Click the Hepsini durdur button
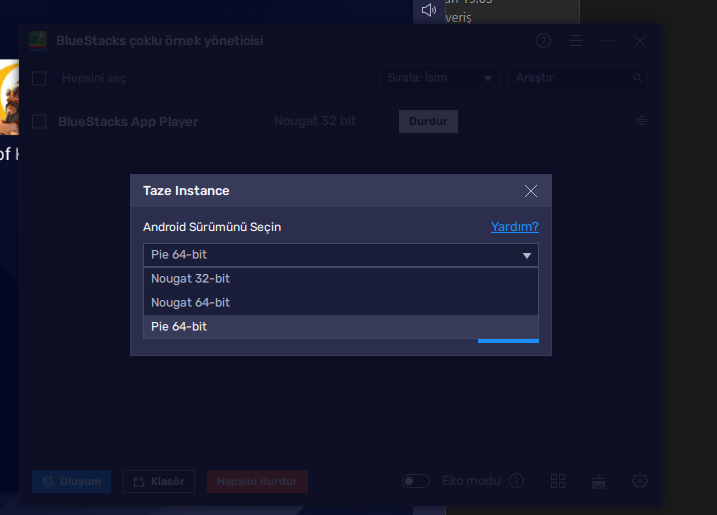The width and height of the screenshot is (717, 515). (257, 481)
